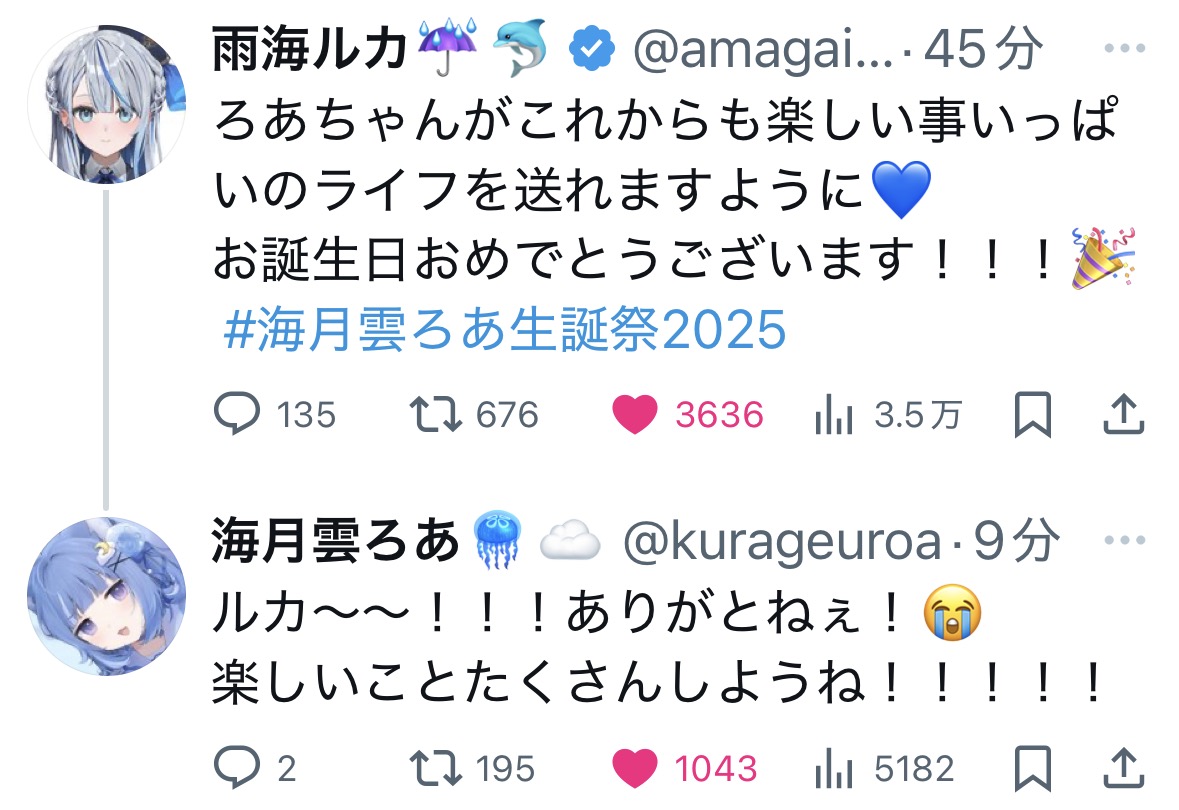1179x810 pixels.
Task: Open the #海月雲ろあ生誕祭2025 hashtag
Action: [x=505, y=329]
